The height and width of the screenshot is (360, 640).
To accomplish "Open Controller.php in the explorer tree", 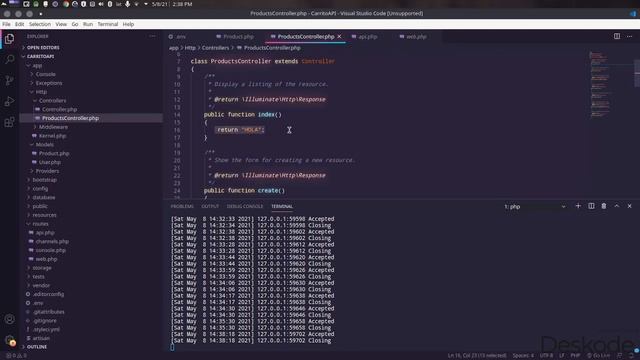I will click(x=59, y=109).
